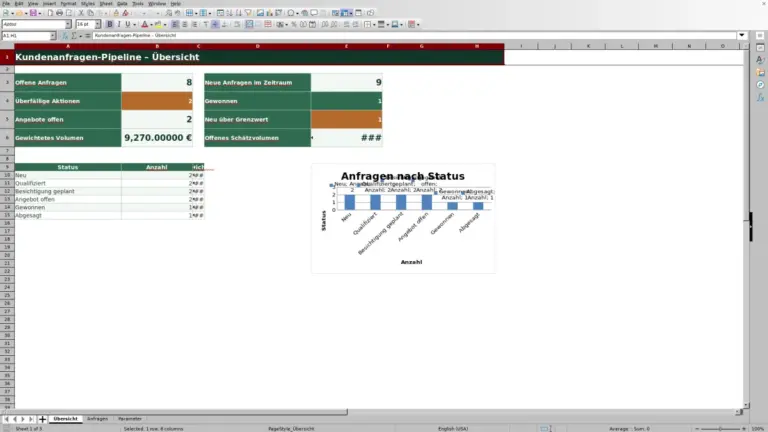Screen dimensions: 768x432
Task: Click the Format as Percent icon
Action: (294, 24)
